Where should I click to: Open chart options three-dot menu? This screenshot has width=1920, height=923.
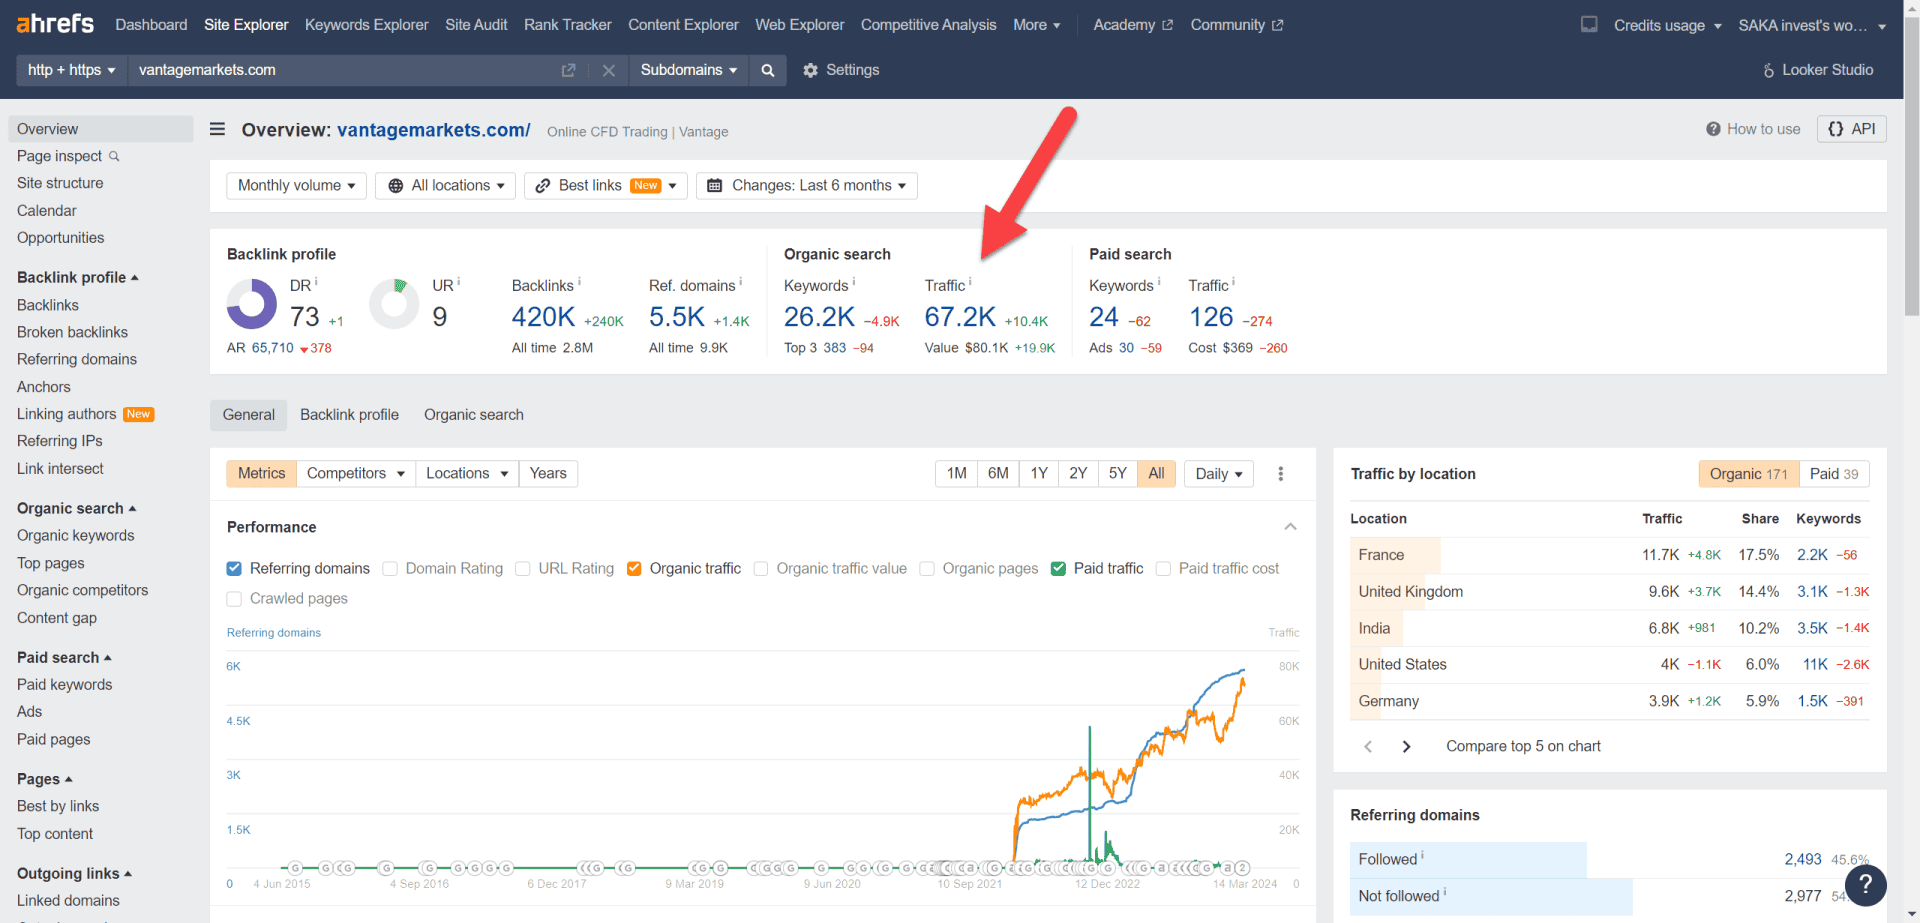click(x=1280, y=474)
